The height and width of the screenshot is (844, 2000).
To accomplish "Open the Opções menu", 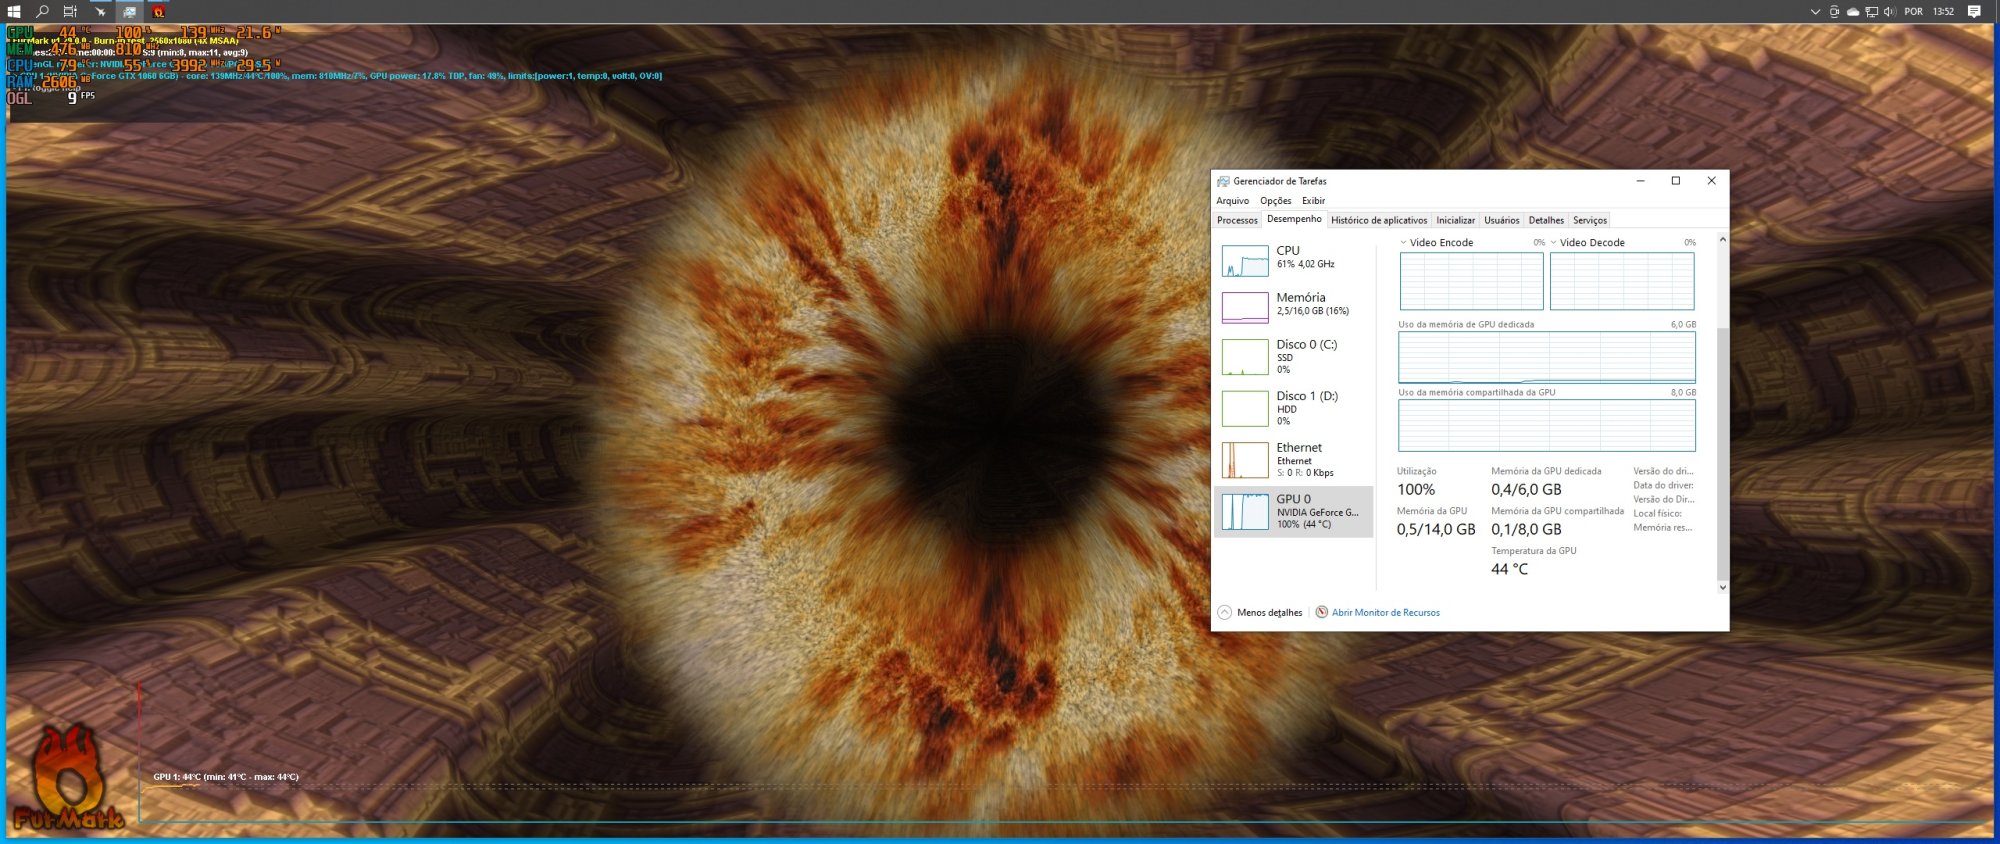I will [1275, 201].
